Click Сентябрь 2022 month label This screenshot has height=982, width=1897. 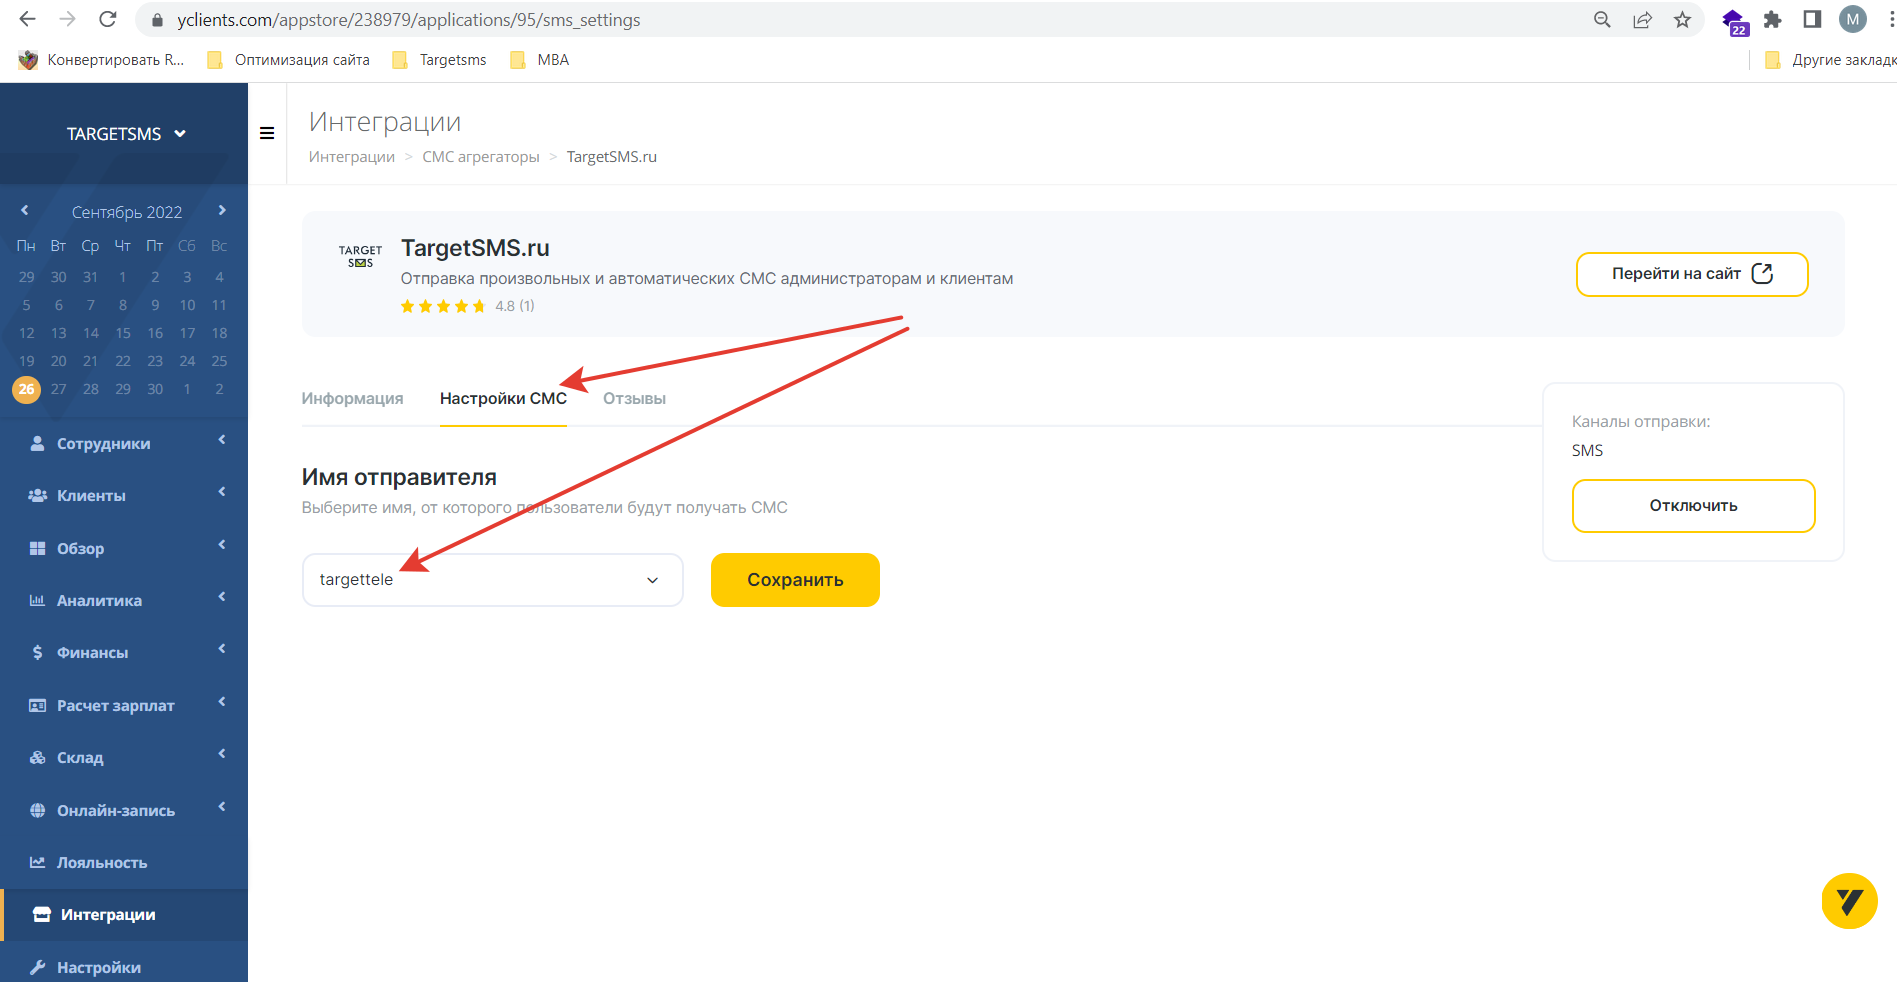(x=127, y=212)
